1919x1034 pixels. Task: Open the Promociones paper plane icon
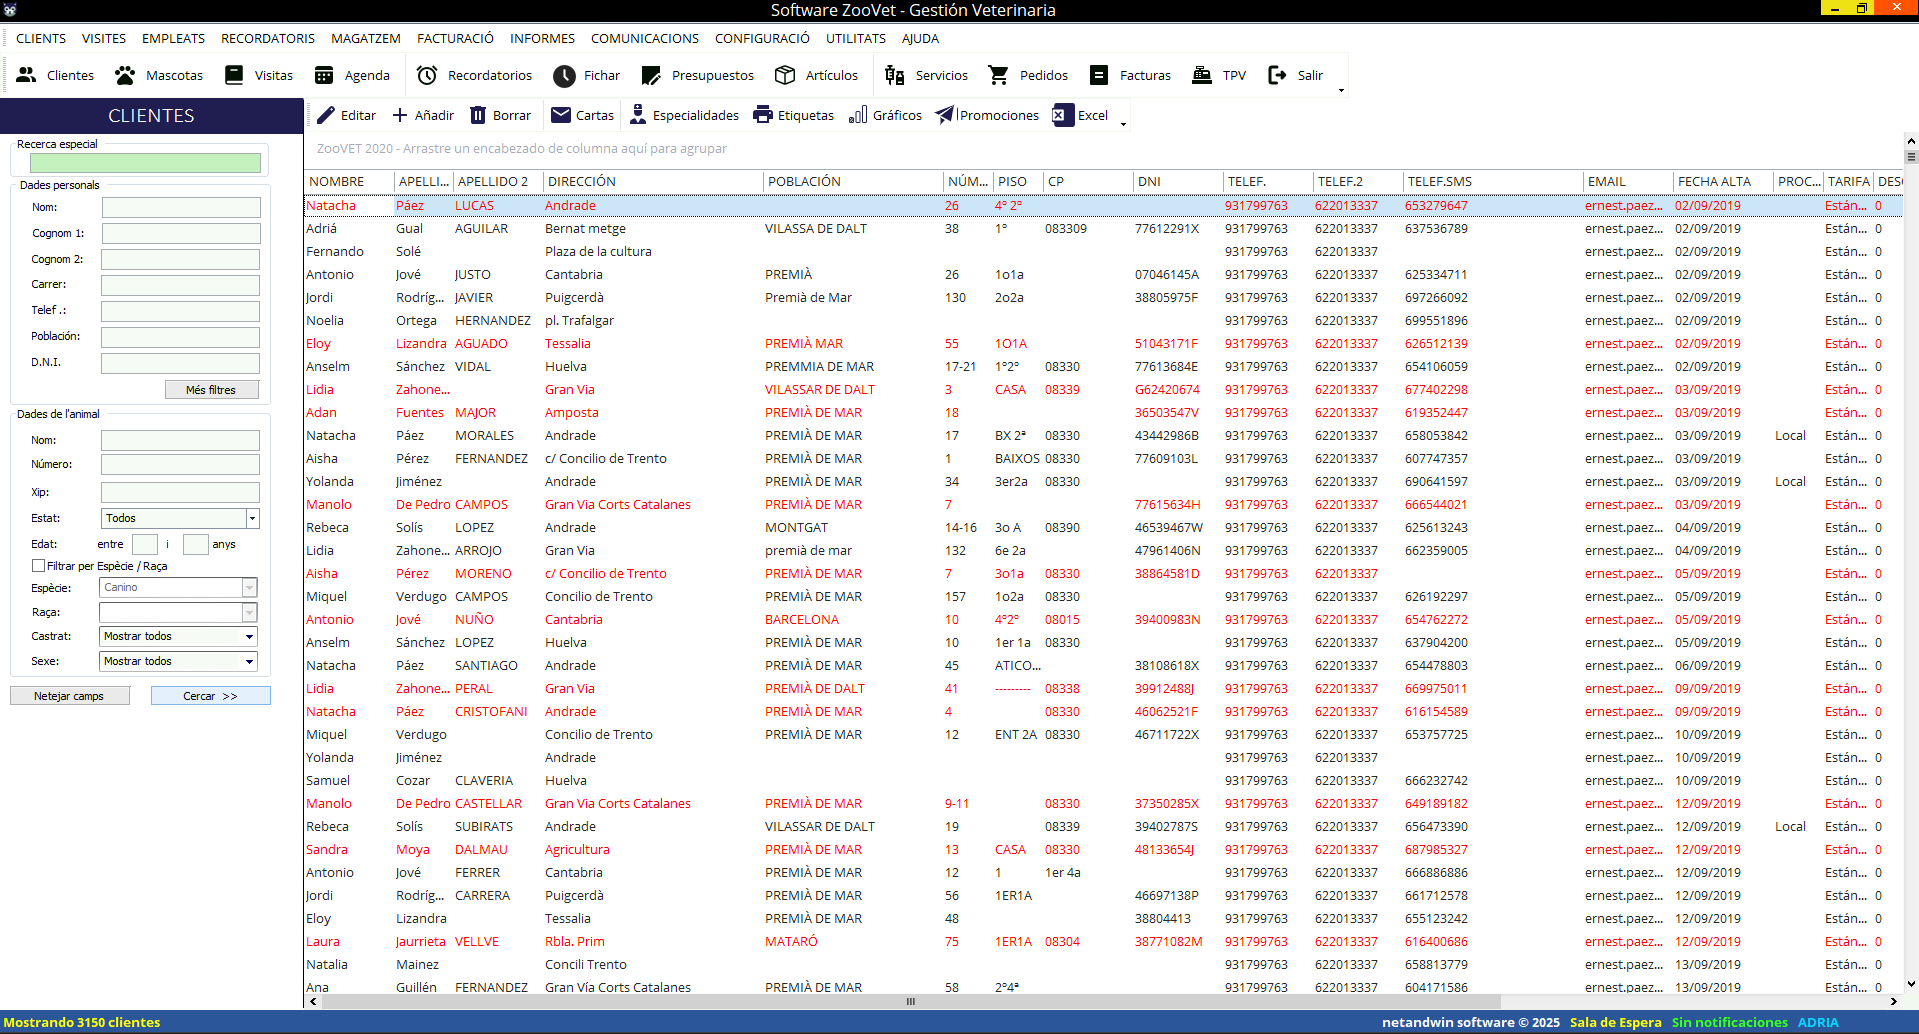[x=944, y=115]
